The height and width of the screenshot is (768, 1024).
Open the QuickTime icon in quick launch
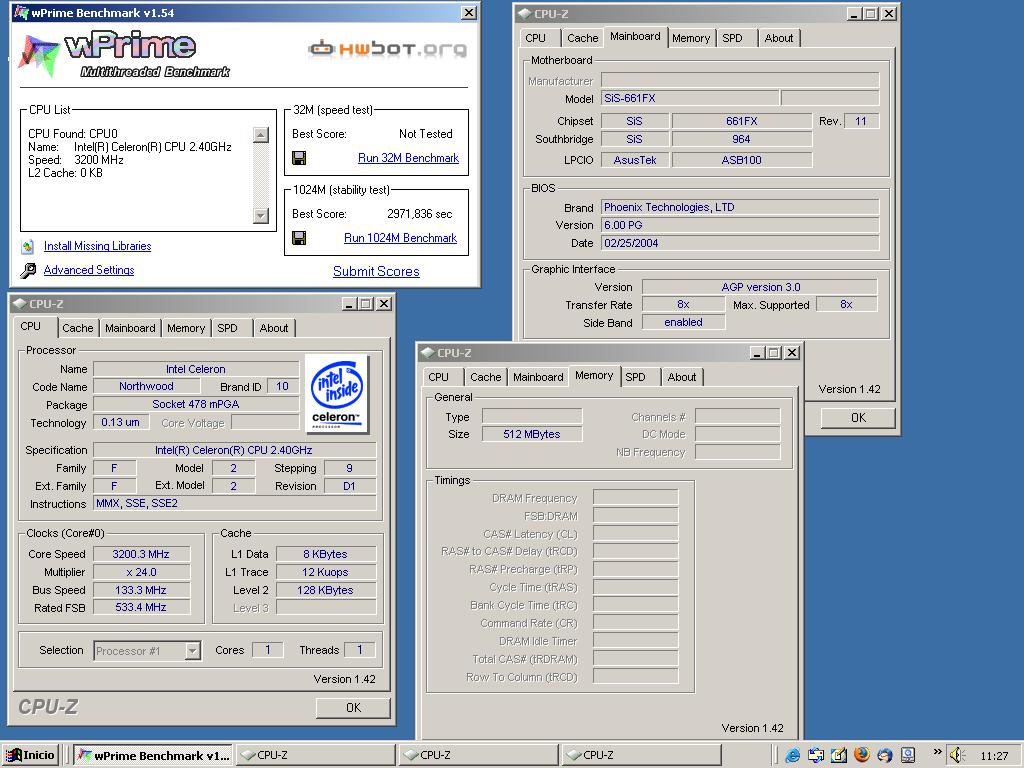coord(908,756)
